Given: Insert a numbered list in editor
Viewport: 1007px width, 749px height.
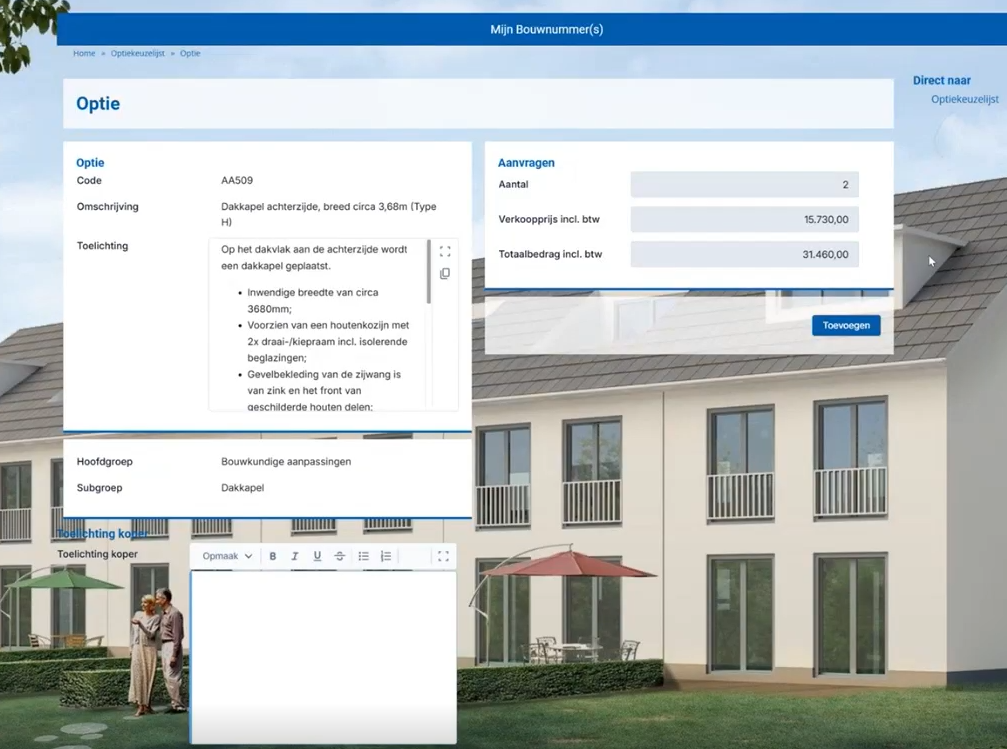Looking at the screenshot, I should pyautogui.click(x=386, y=556).
